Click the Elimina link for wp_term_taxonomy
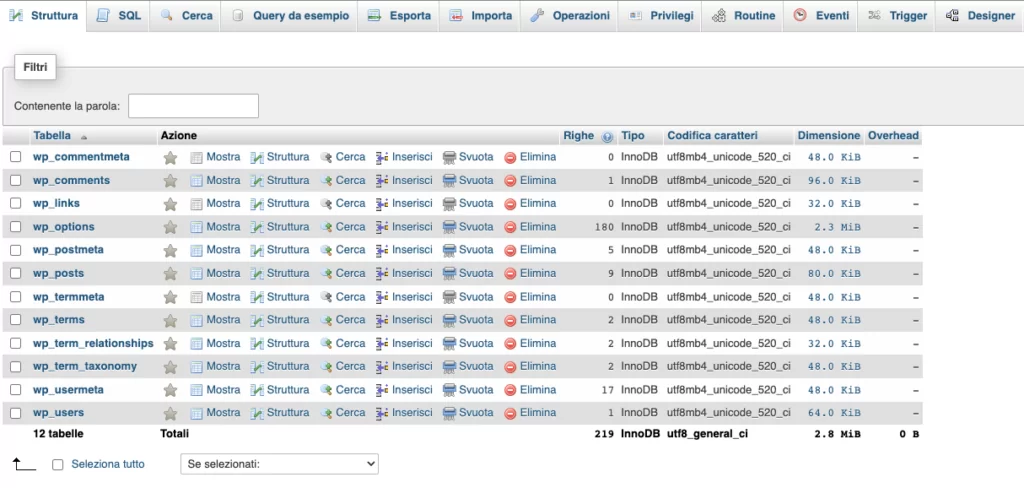Image resolution: width=1024 pixels, height=488 pixels. pos(537,366)
